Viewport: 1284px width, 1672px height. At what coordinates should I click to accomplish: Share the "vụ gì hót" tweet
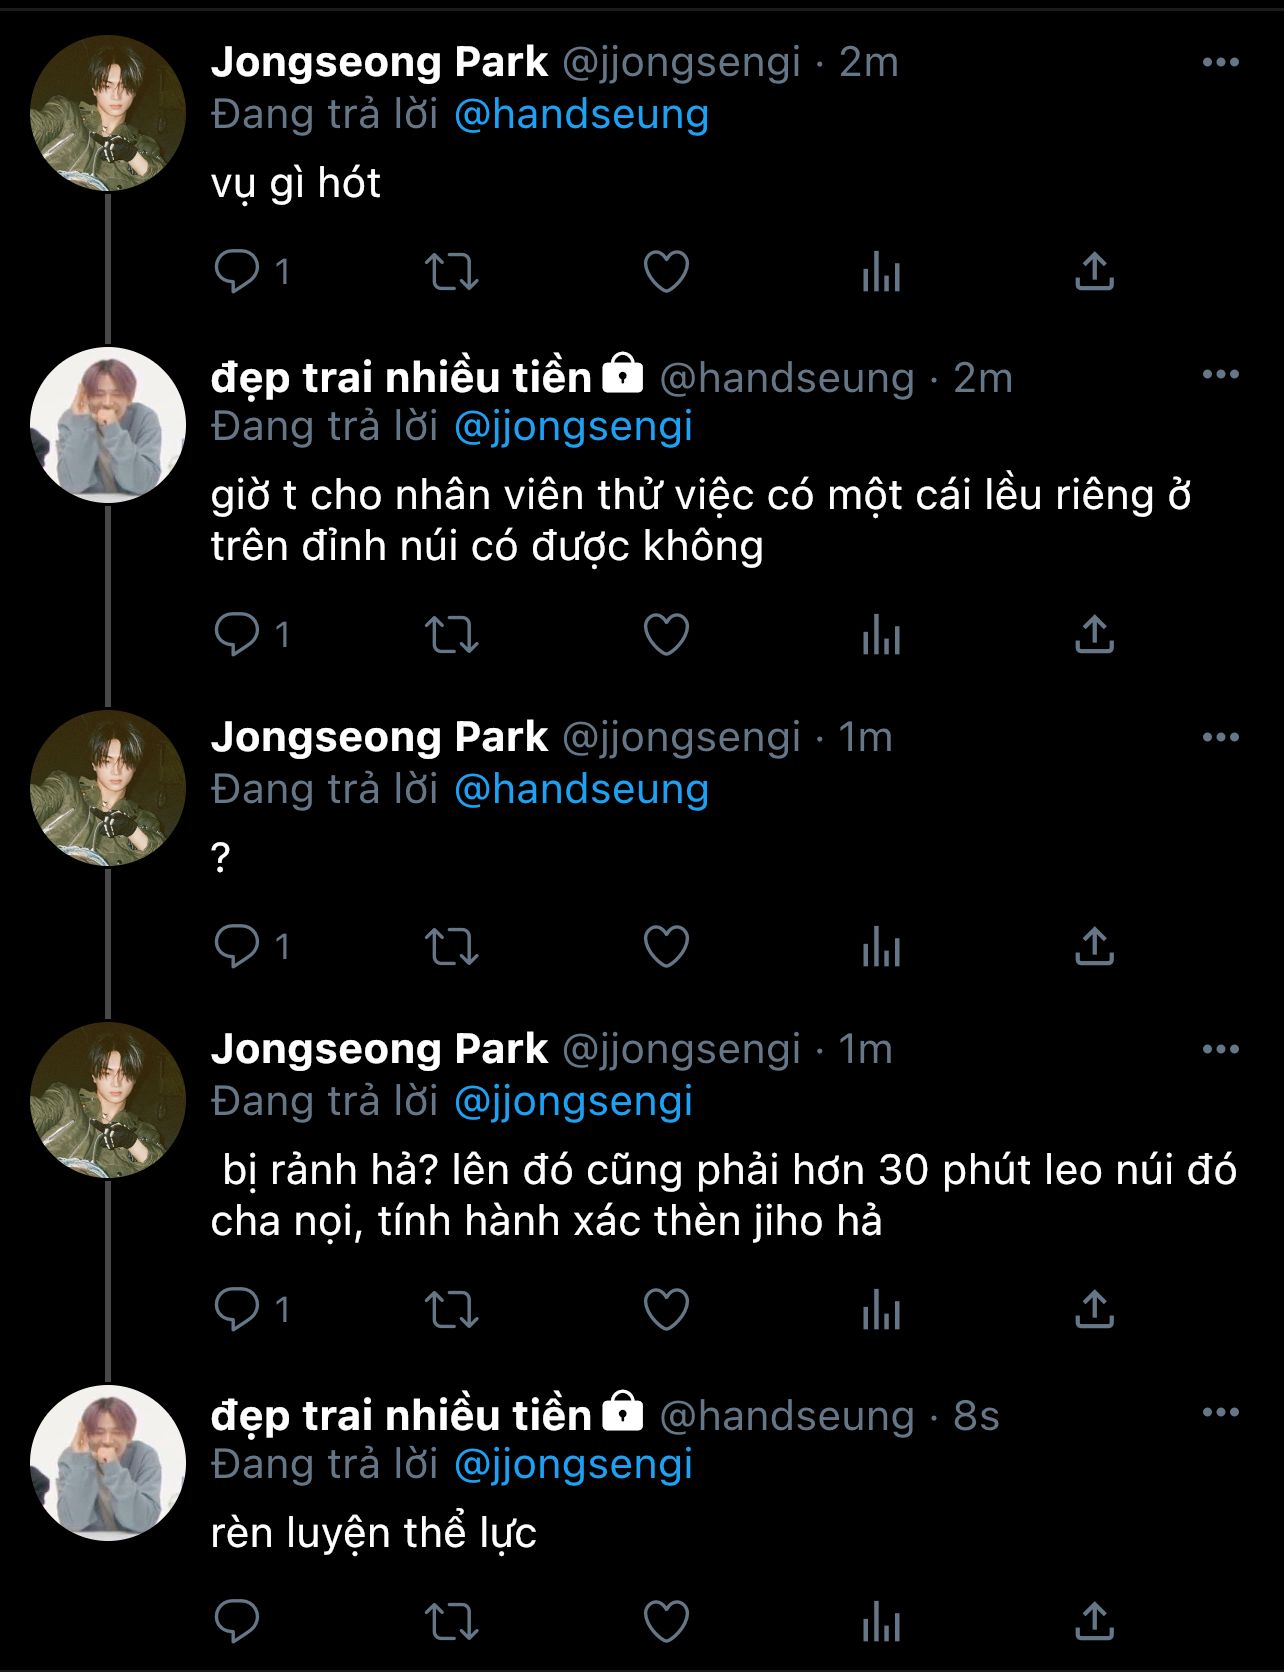pos(1094,271)
